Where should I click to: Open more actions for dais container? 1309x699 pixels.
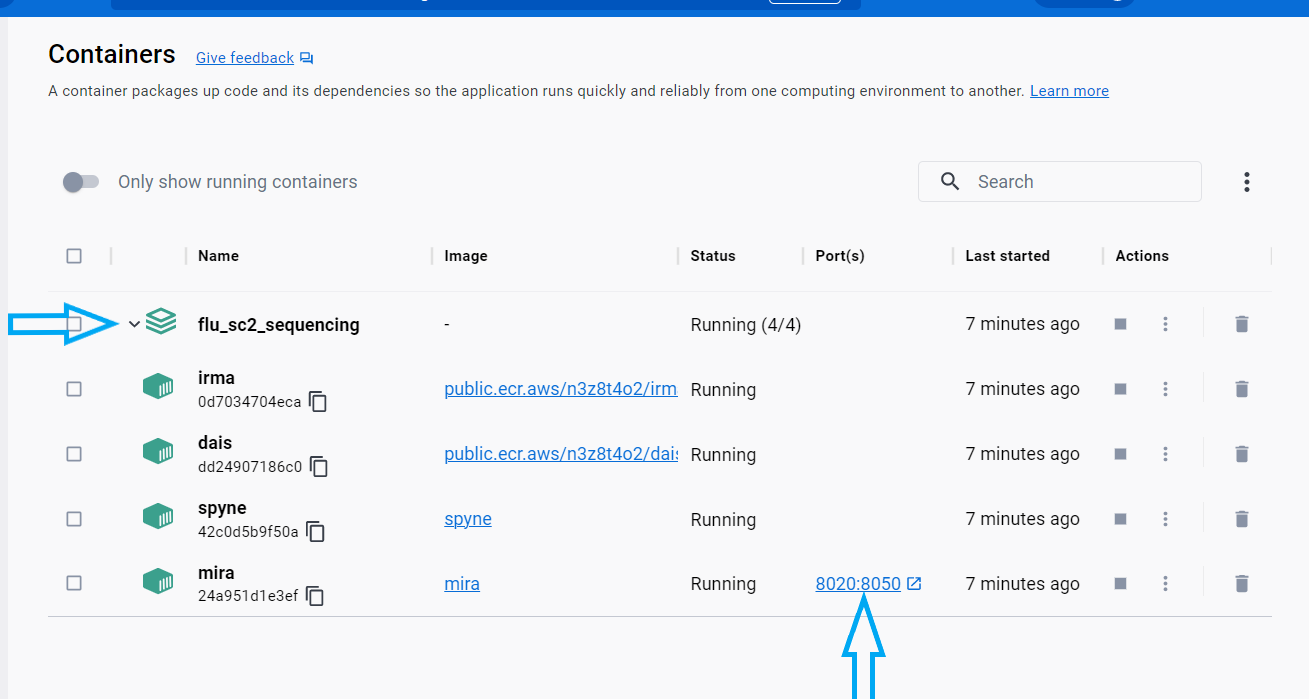(1165, 454)
